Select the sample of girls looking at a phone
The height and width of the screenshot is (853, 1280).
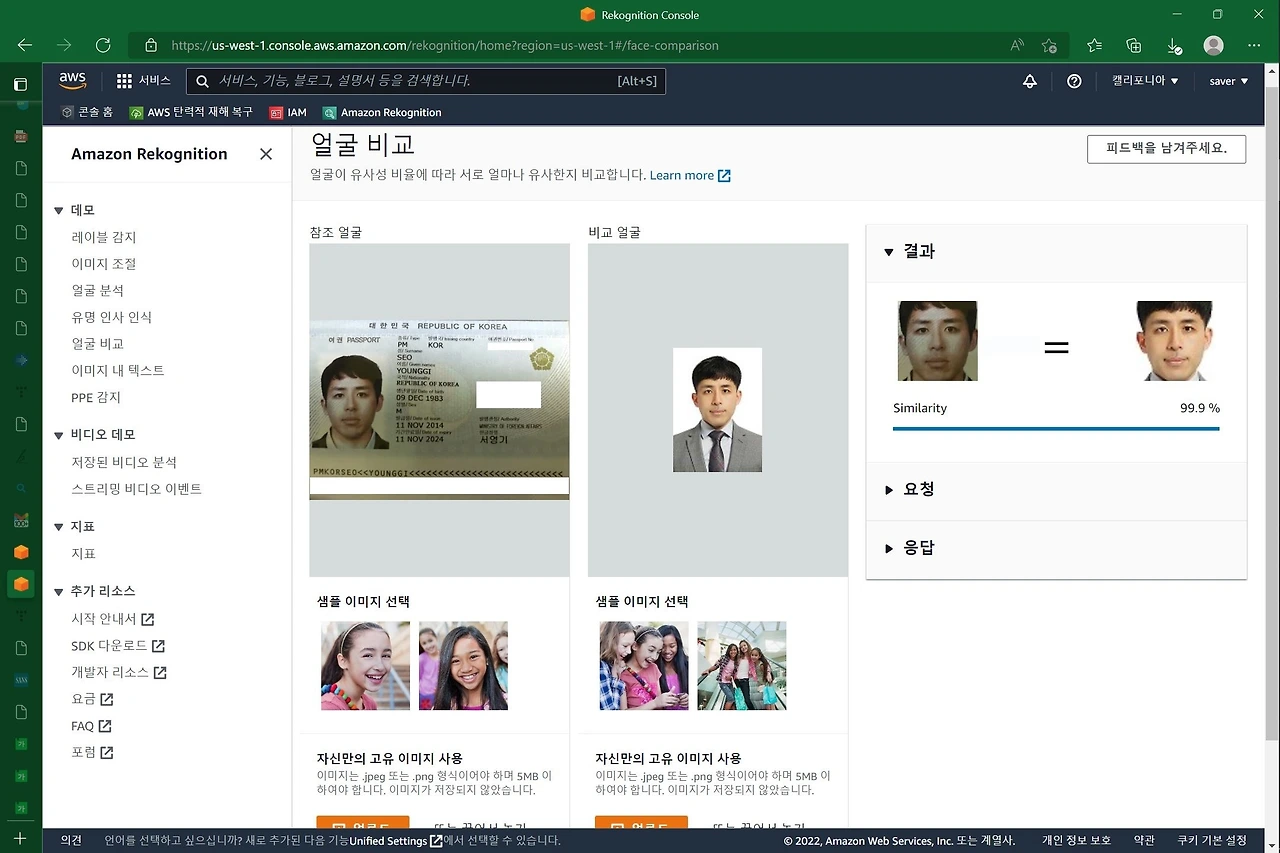click(x=644, y=666)
